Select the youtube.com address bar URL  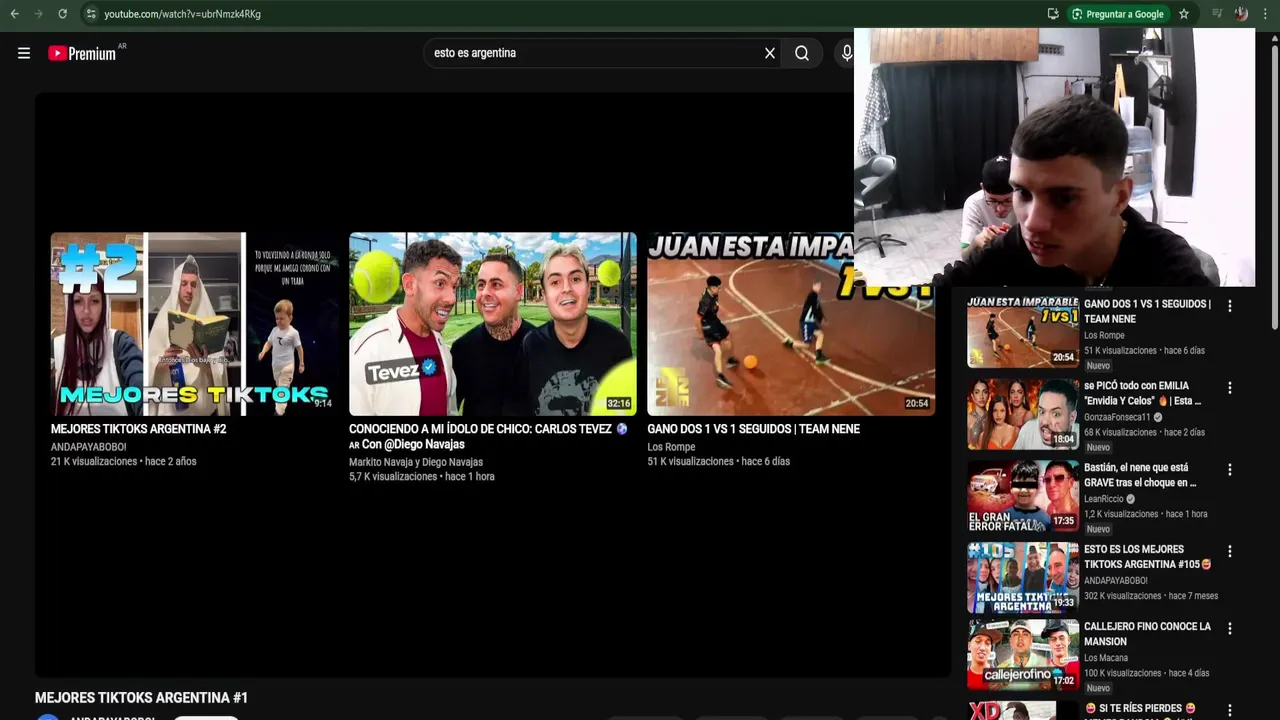(x=182, y=14)
